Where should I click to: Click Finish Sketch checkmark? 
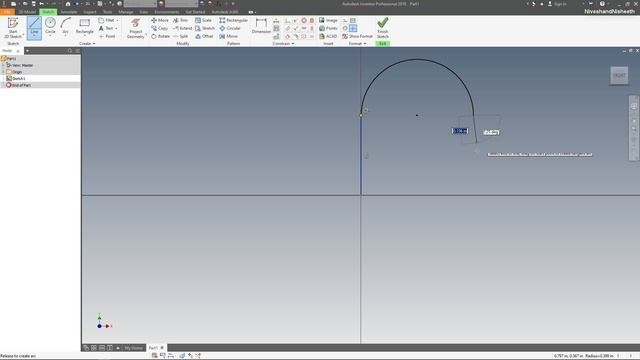[382, 28]
